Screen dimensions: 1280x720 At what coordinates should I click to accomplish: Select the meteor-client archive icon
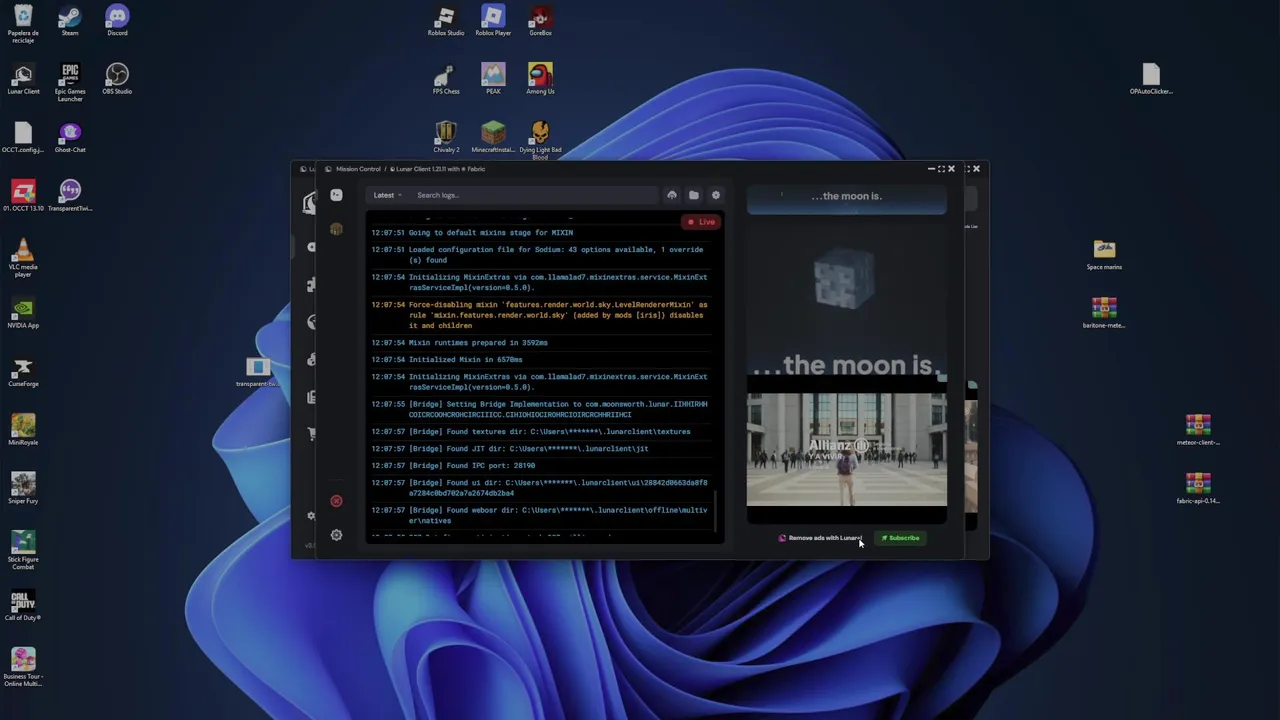[x=1198, y=430]
